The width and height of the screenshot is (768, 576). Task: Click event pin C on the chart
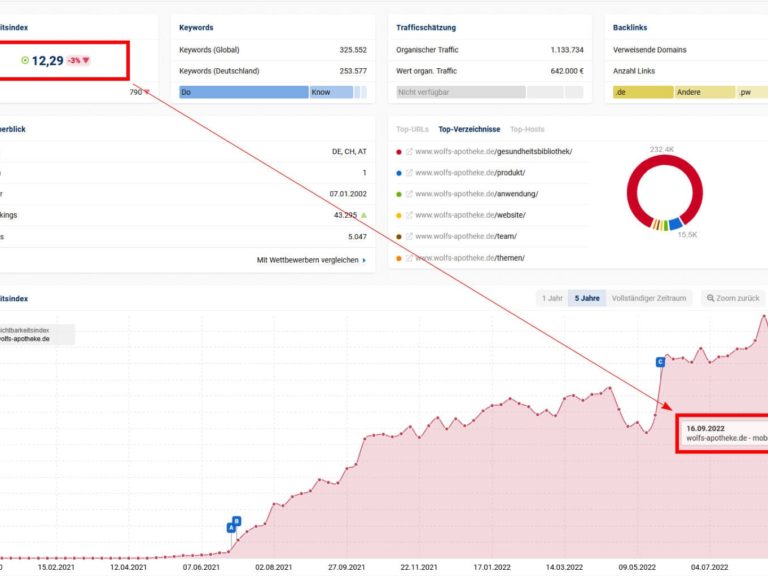pyautogui.click(x=660, y=361)
